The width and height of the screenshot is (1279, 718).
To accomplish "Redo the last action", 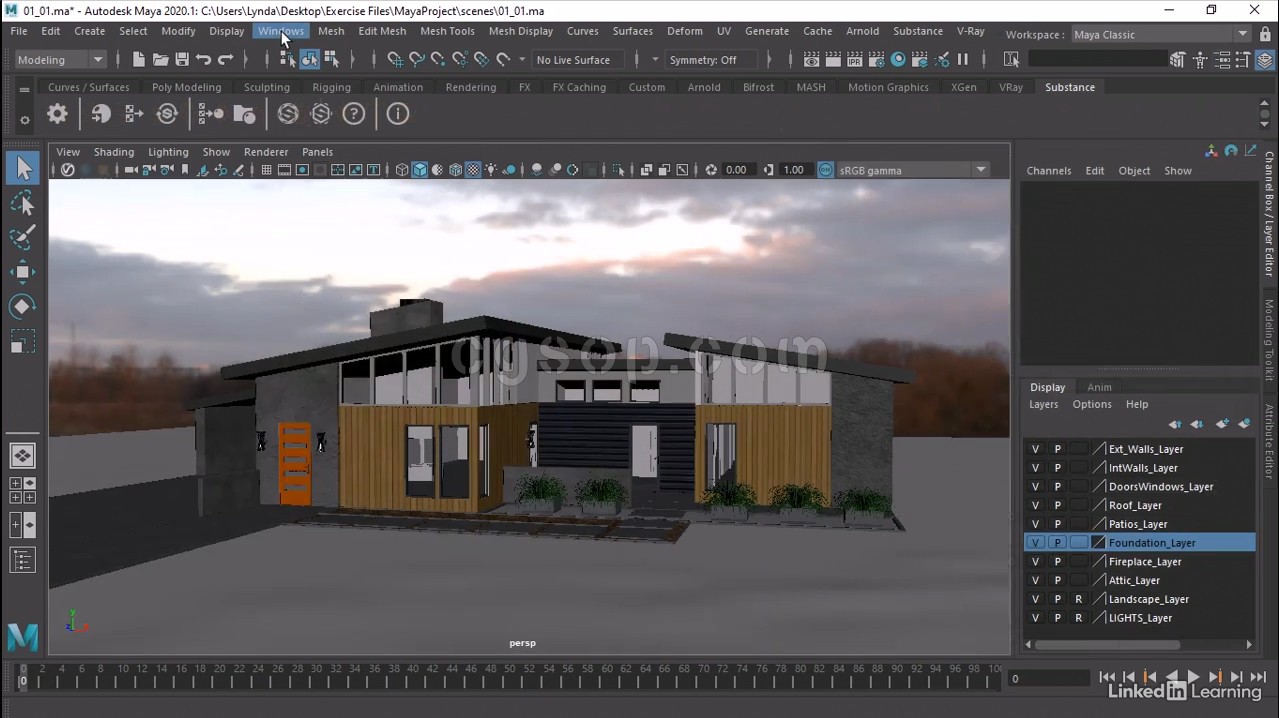I will (x=226, y=60).
